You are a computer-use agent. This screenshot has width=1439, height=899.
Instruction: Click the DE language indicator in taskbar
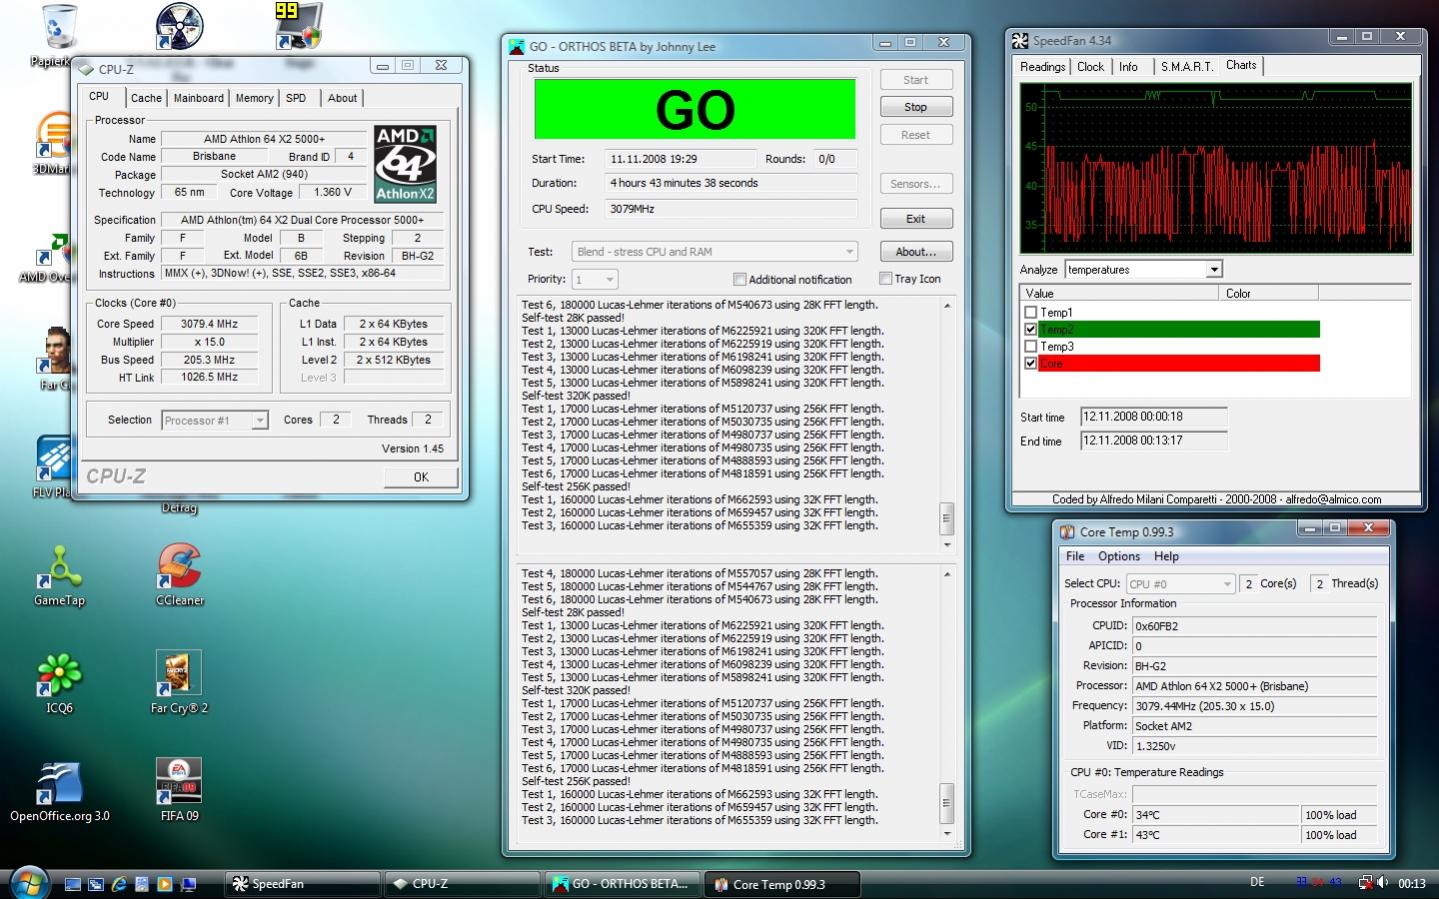tap(1257, 882)
